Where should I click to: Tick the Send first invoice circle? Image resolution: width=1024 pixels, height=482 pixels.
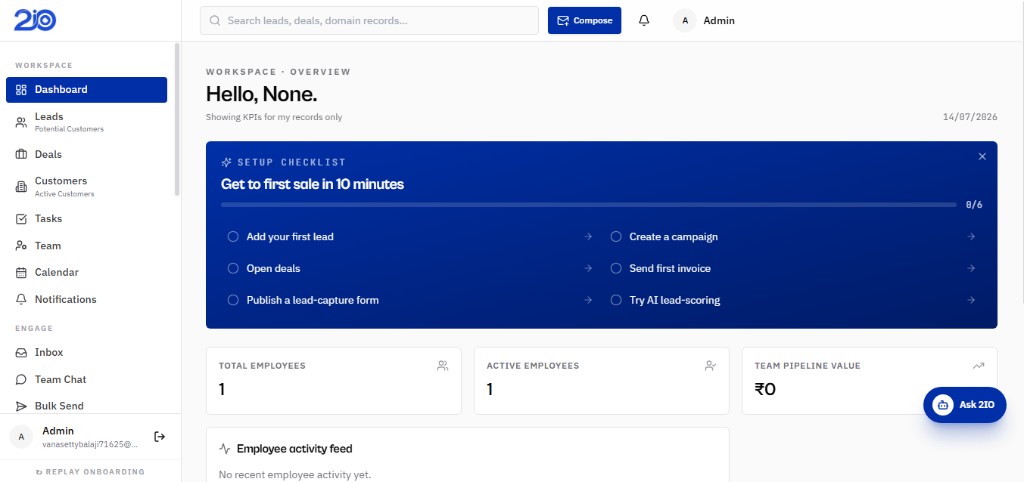click(x=616, y=268)
